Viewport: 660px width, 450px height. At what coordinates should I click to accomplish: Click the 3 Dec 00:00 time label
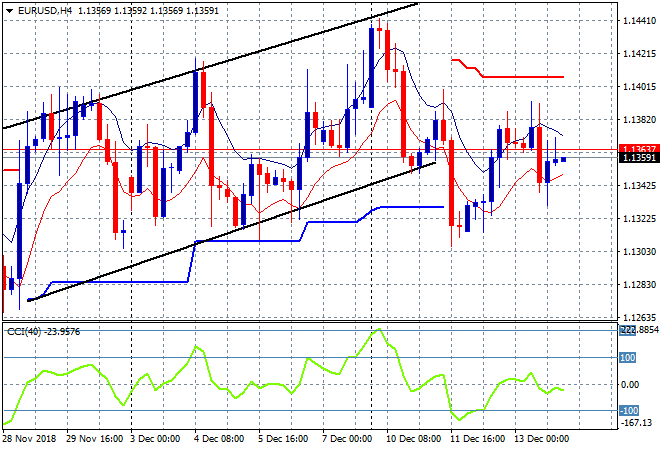coord(154,439)
